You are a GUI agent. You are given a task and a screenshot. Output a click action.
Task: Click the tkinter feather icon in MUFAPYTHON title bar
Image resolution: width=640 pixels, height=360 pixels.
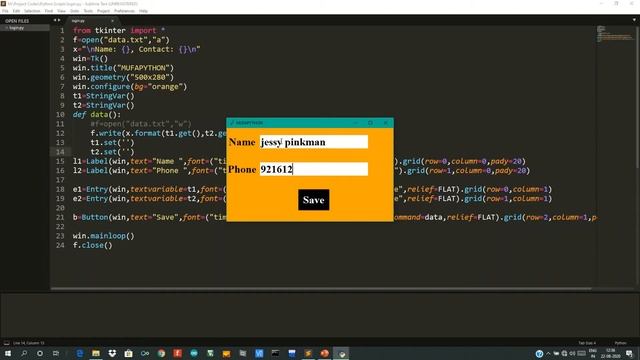[x=231, y=123]
